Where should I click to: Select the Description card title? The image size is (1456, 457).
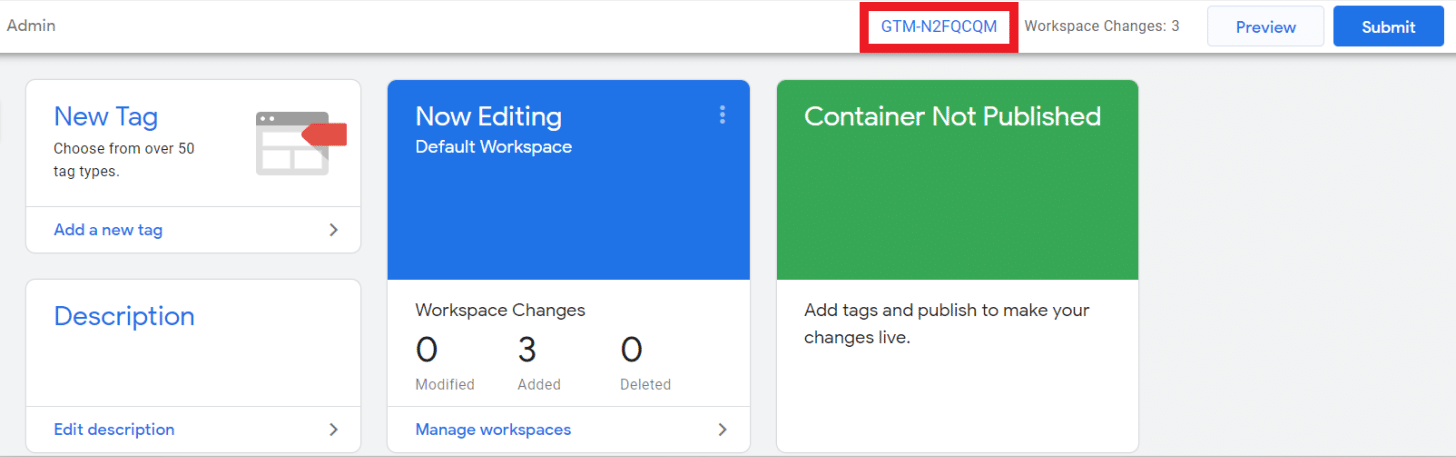click(x=124, y=317)
